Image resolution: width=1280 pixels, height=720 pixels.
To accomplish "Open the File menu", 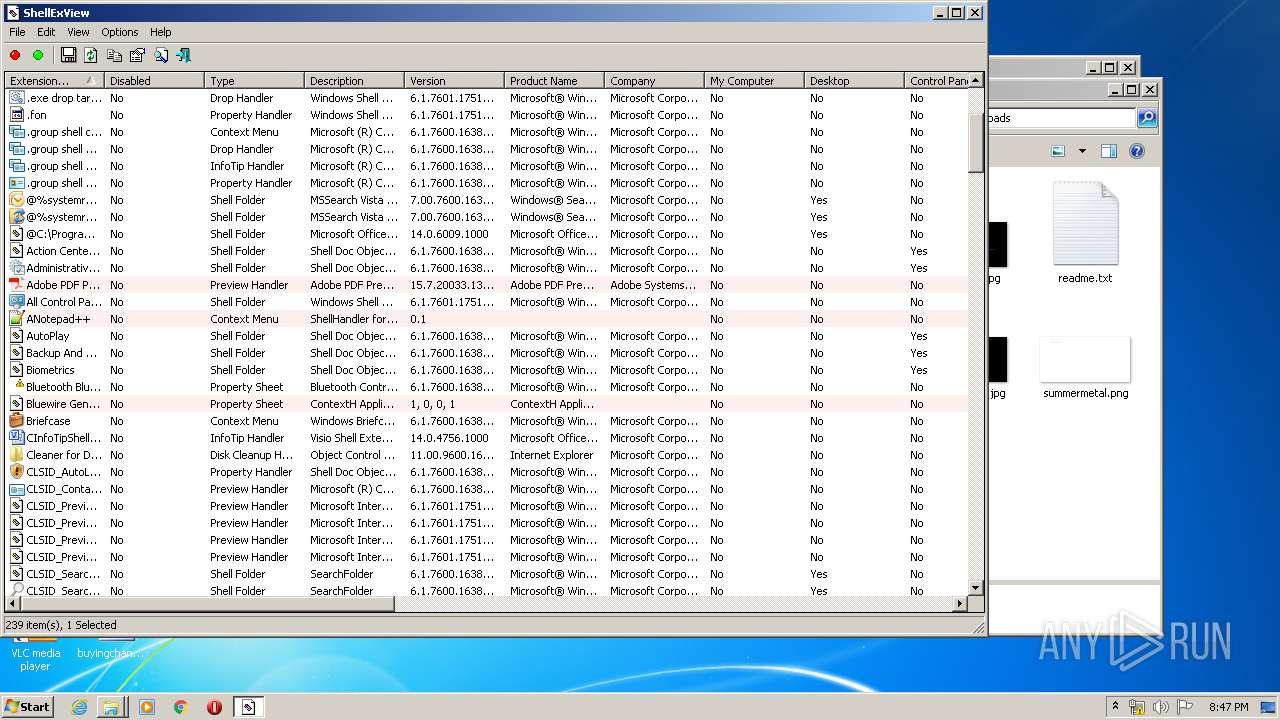I will coord(17,32).
